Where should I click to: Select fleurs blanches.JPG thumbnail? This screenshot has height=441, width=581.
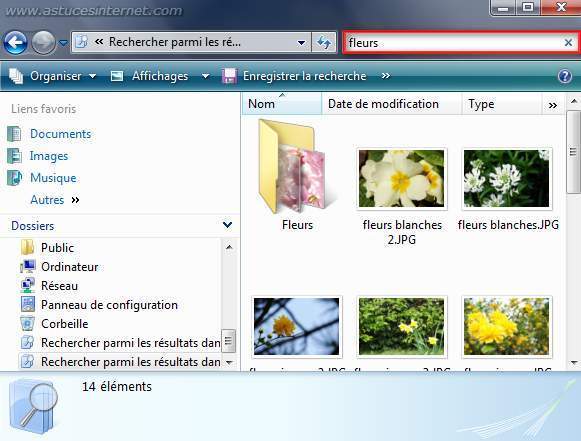coord(507,179)
